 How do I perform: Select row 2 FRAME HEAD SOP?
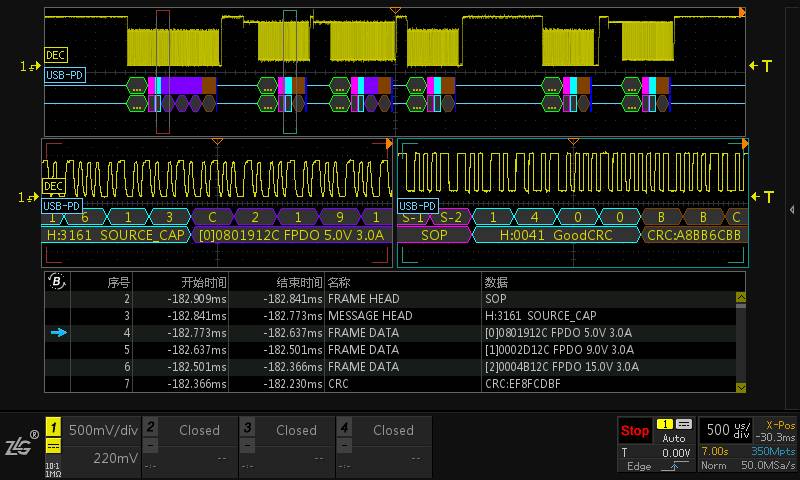(x=390, y=299)
